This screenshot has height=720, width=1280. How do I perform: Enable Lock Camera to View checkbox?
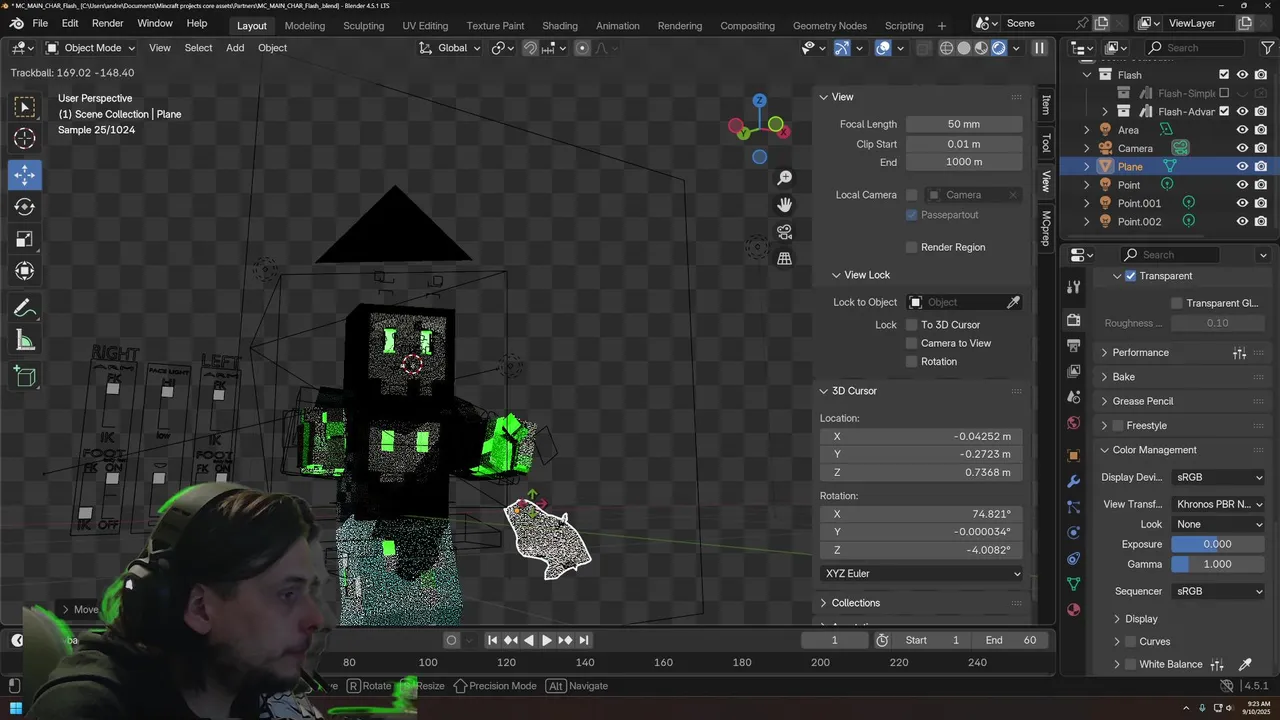click(911, 343)
